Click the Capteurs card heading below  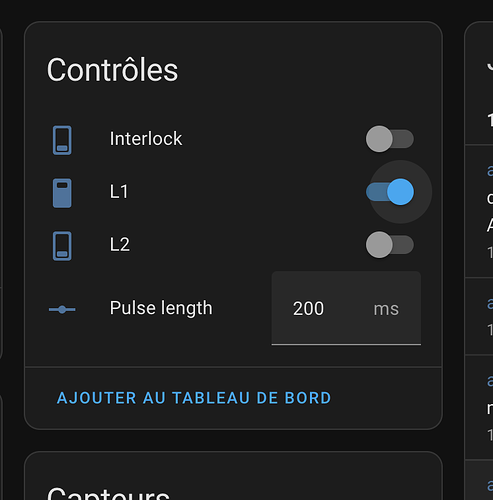pos(108,493)
